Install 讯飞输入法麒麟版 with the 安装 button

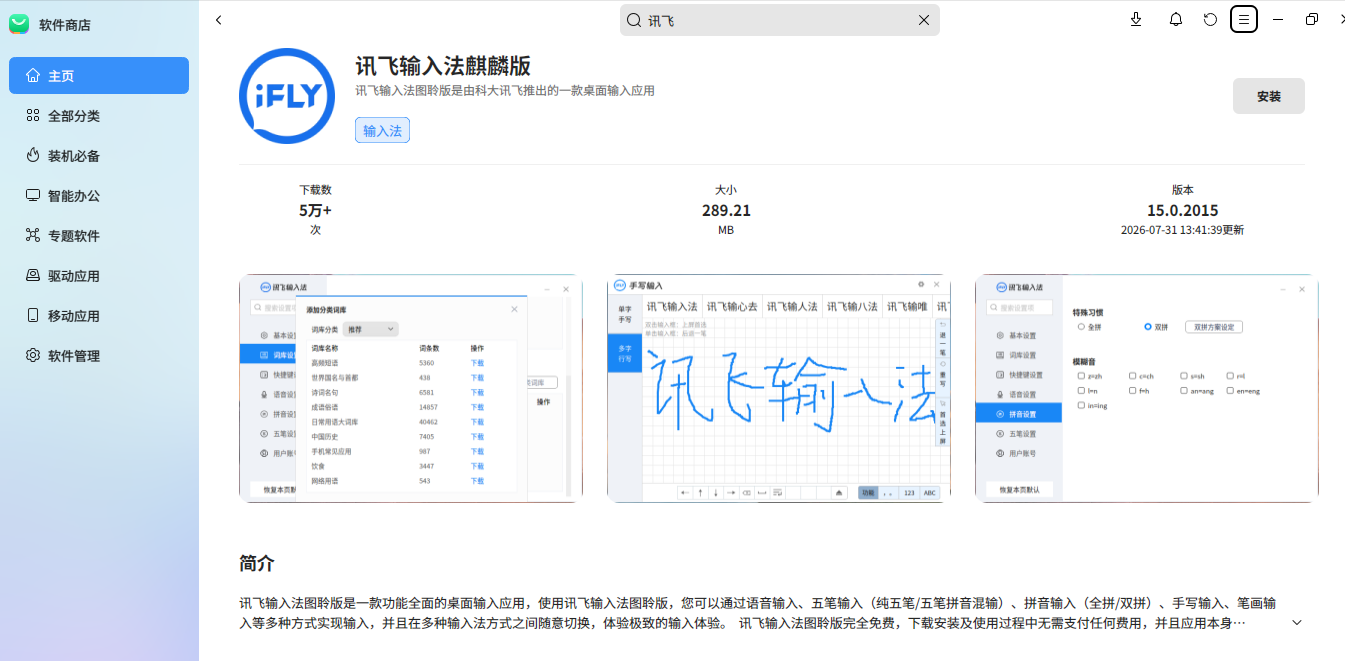click(1268, 96)
